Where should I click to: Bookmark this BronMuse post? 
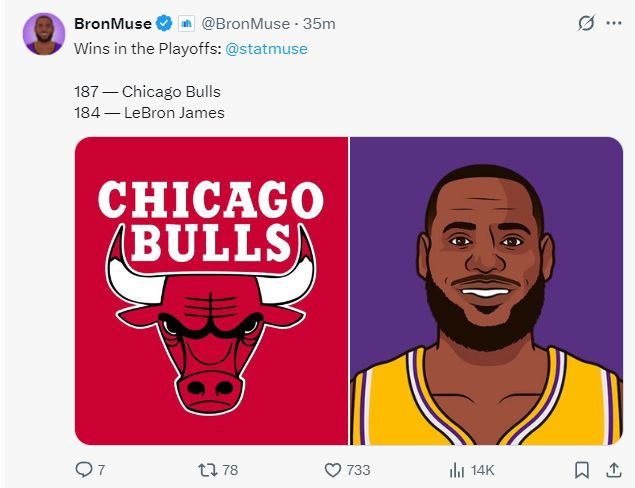(x=582, y=470)
